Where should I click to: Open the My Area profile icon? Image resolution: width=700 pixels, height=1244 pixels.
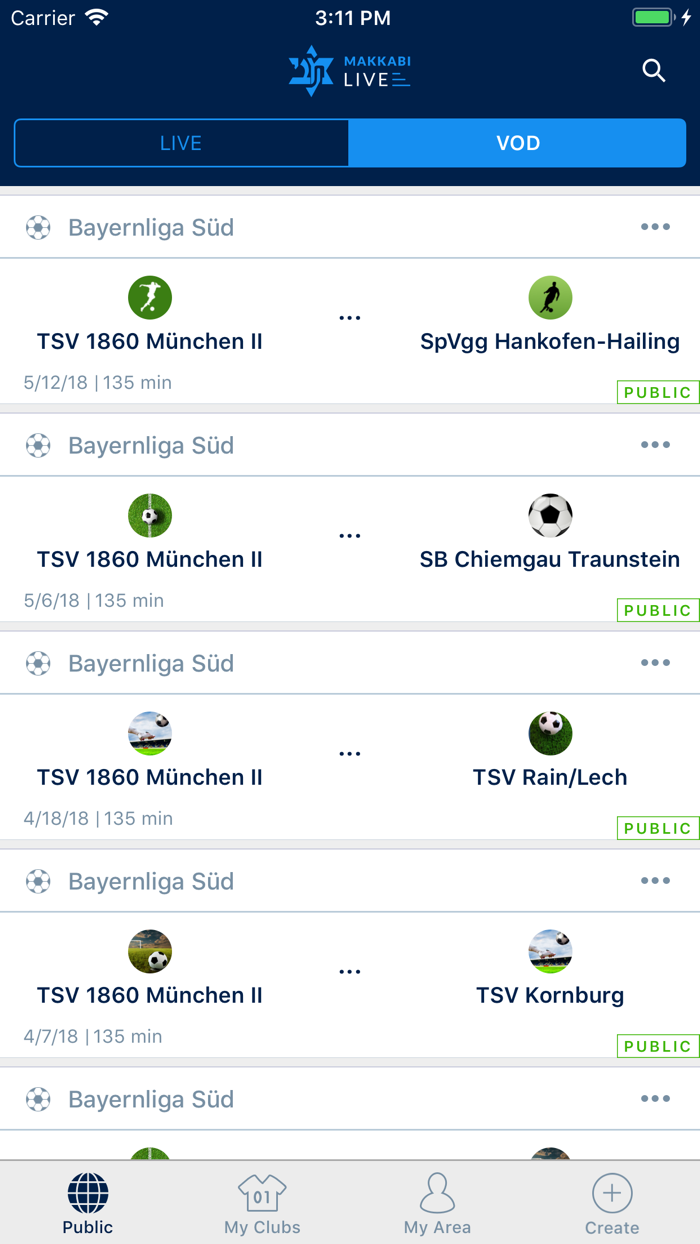point(437,1203)
